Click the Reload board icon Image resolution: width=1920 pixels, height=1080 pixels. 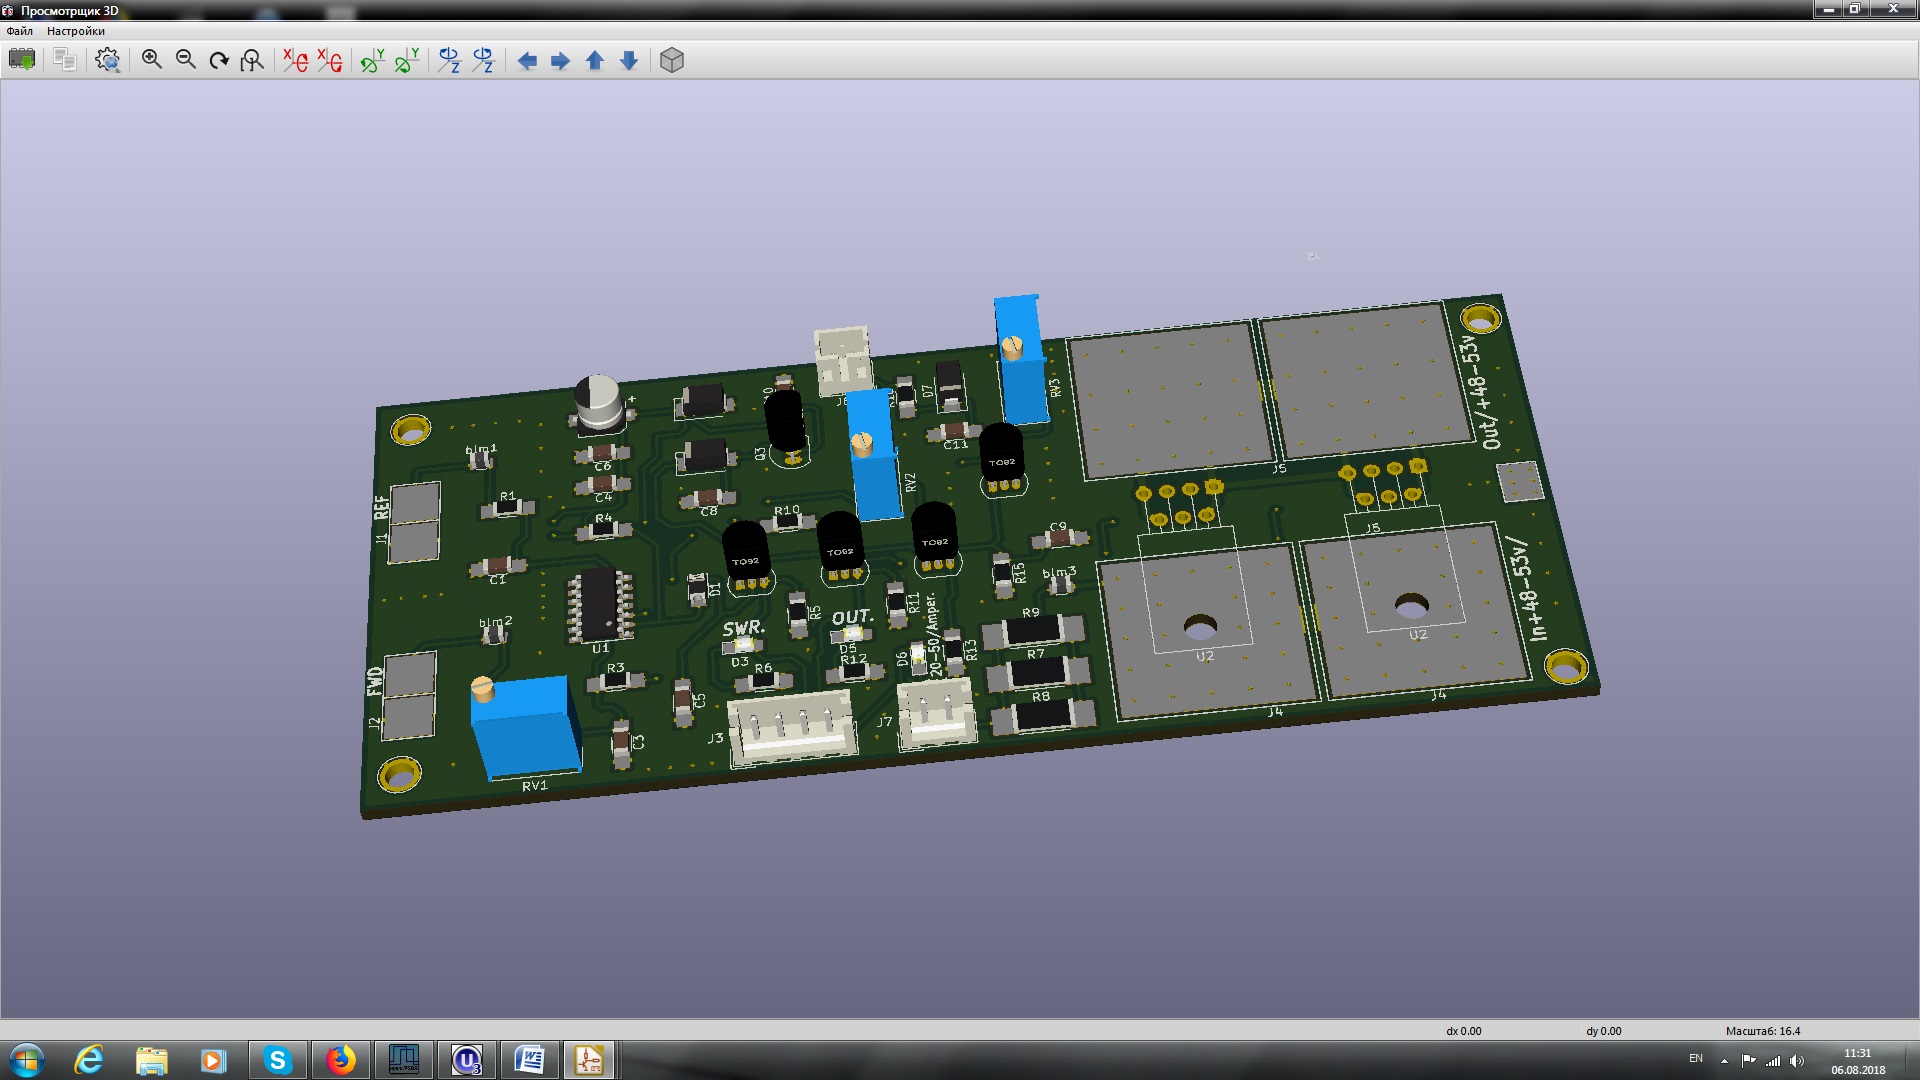22,60
